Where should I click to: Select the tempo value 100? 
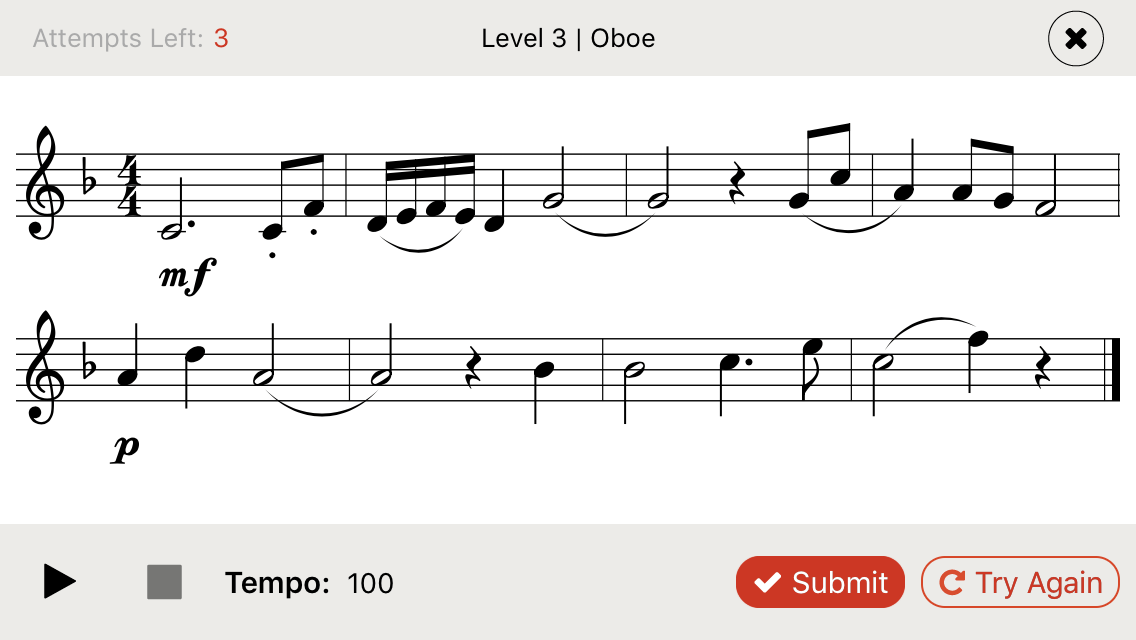[x=370, y=583]
